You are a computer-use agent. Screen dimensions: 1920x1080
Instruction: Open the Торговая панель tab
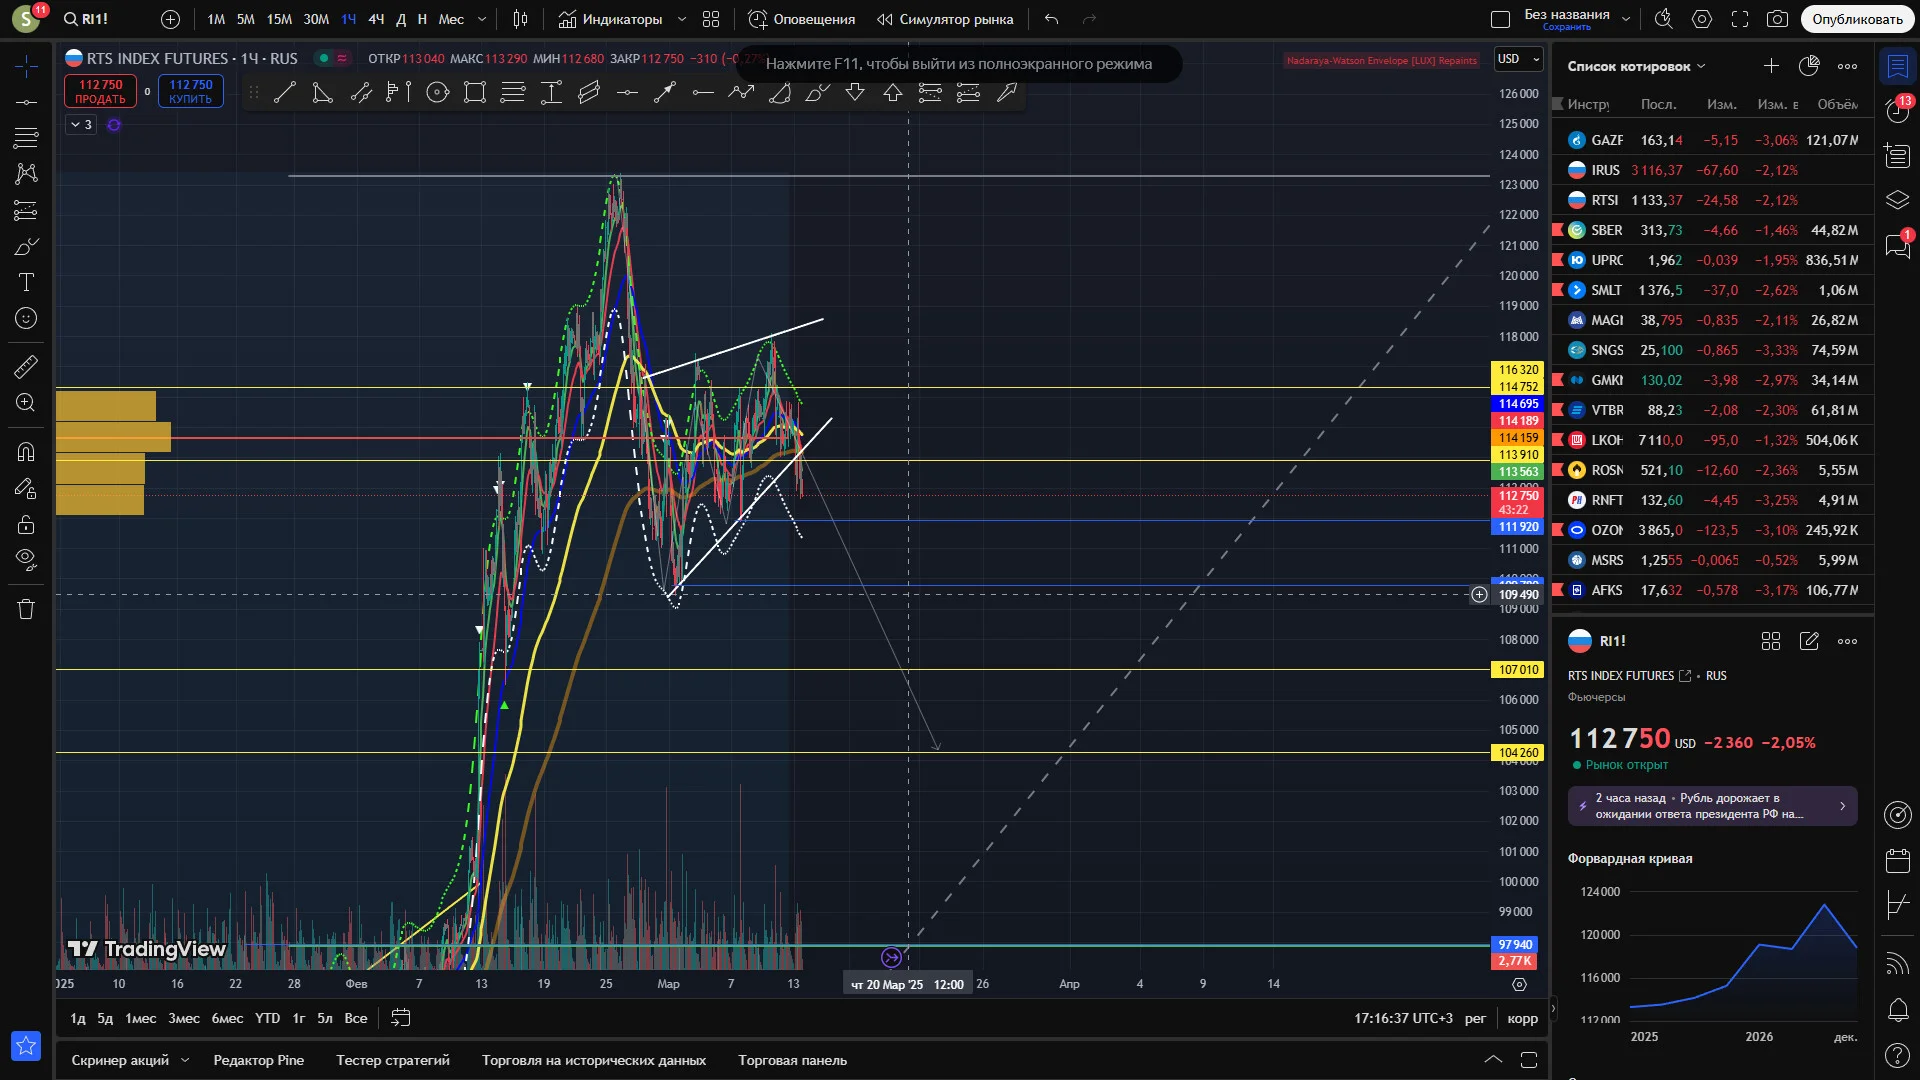792,1060
